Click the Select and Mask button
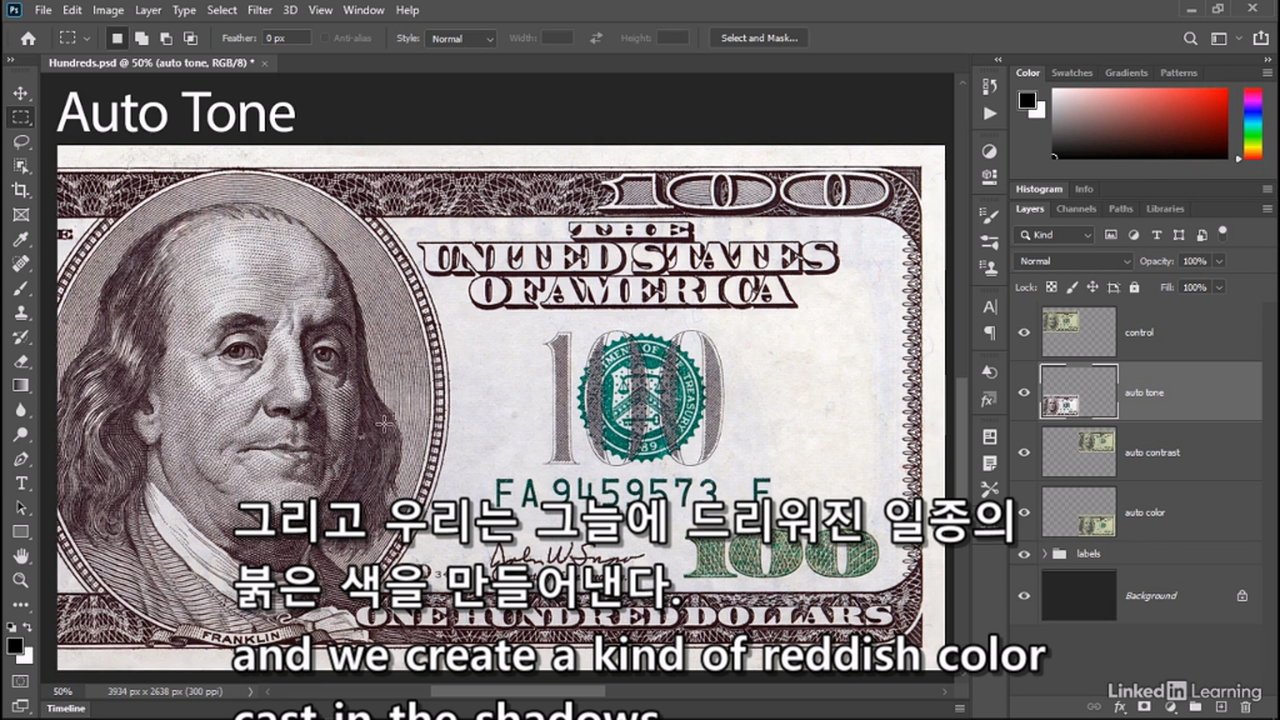 tap(759, 38)
